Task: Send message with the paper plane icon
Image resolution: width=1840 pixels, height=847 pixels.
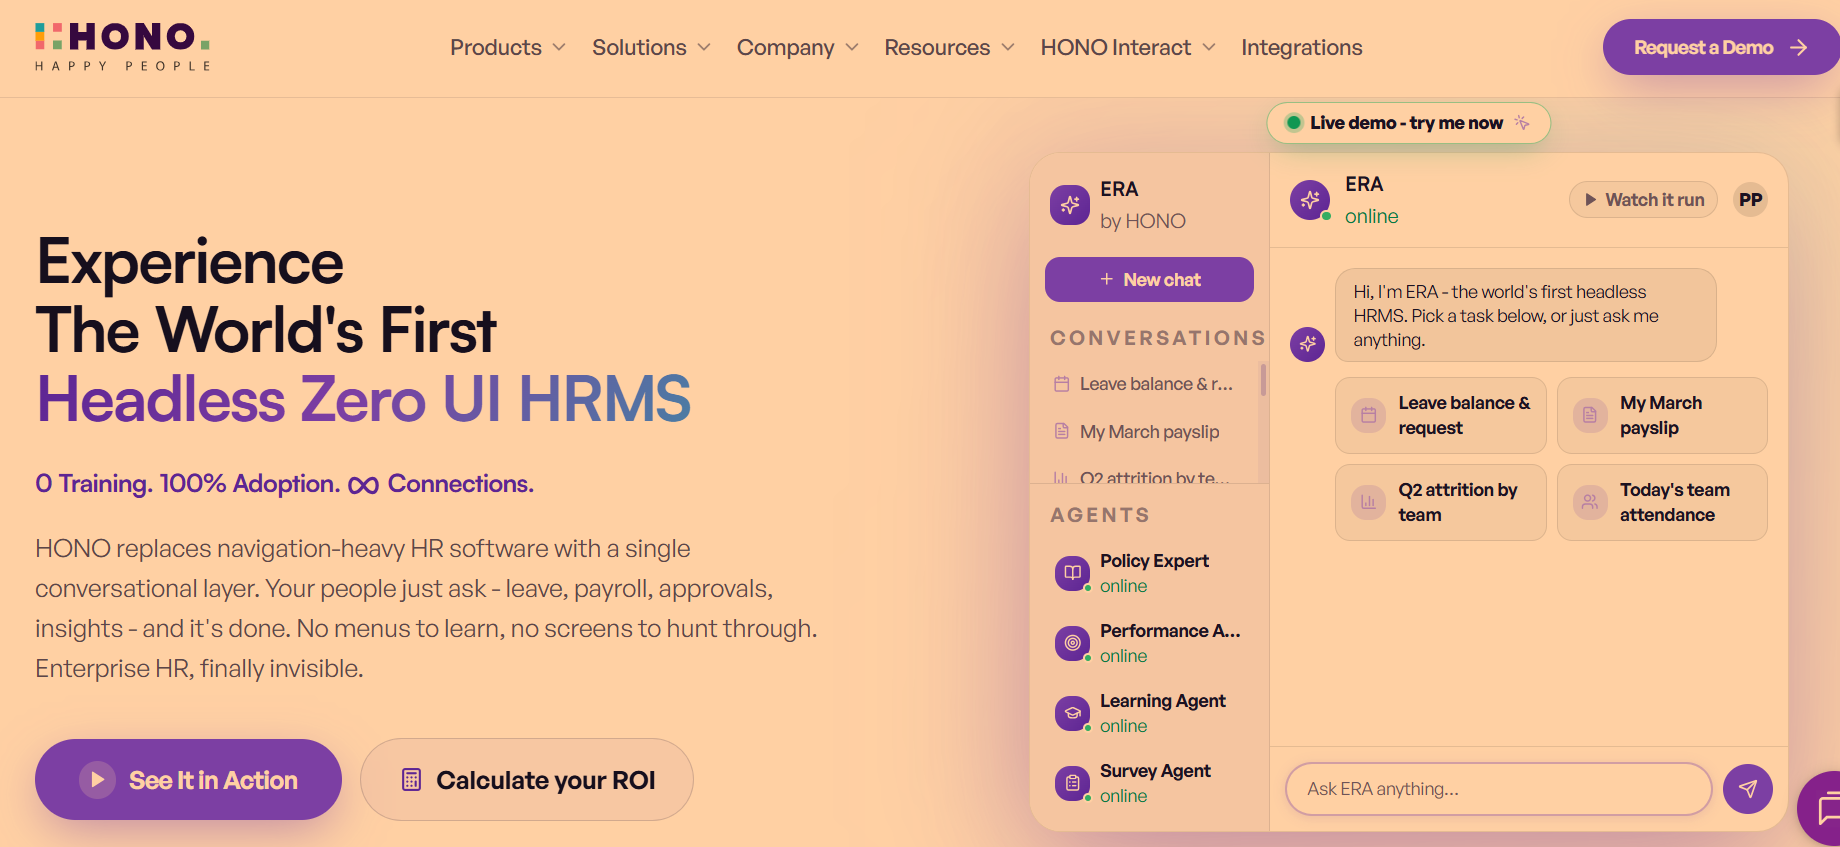Action: 1748,789
